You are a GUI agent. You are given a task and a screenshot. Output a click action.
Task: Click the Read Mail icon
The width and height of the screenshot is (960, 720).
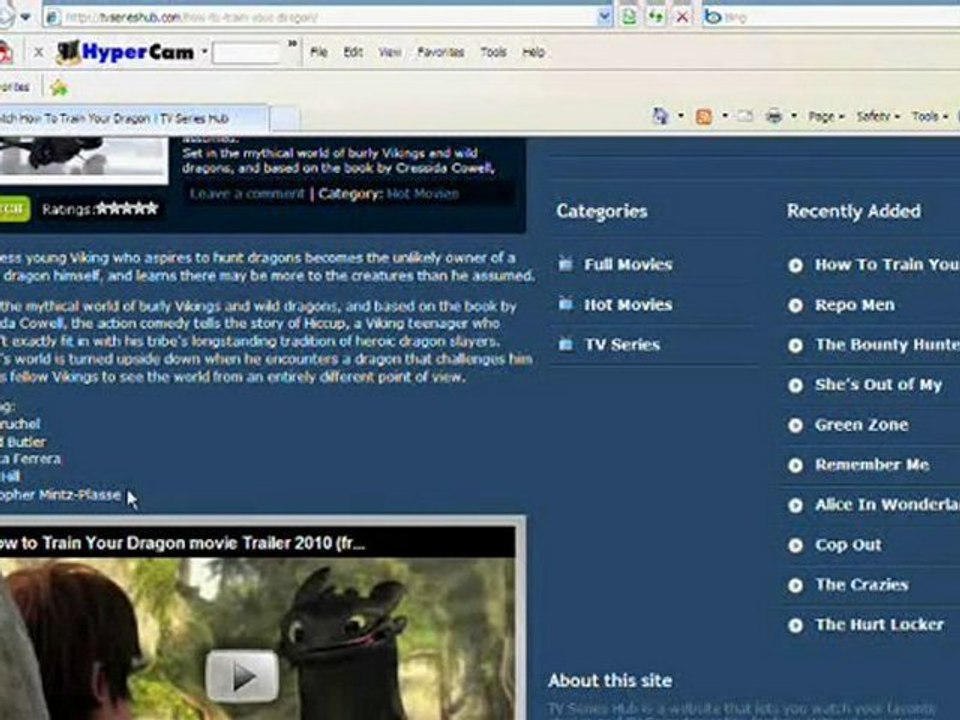click(744, 116)
